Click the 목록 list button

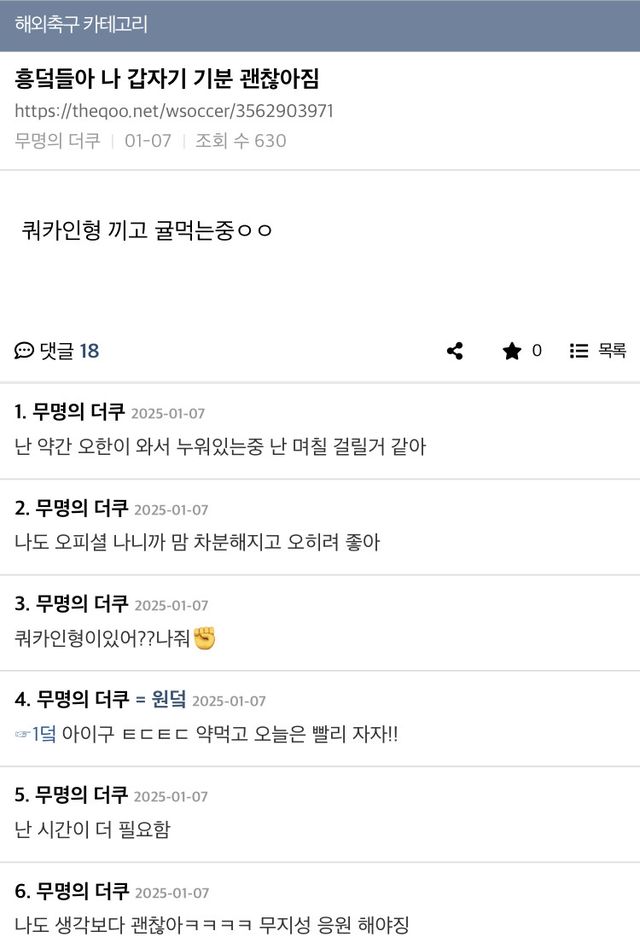[611, 351]
